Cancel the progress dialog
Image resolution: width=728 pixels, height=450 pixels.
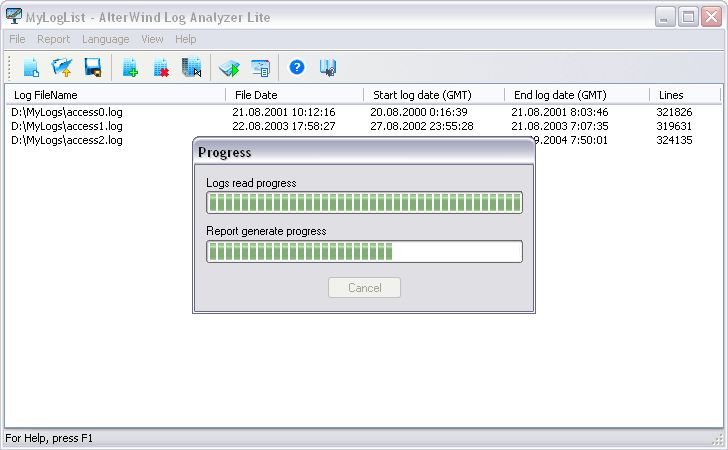pyautogui.click(x=364, y=287)
